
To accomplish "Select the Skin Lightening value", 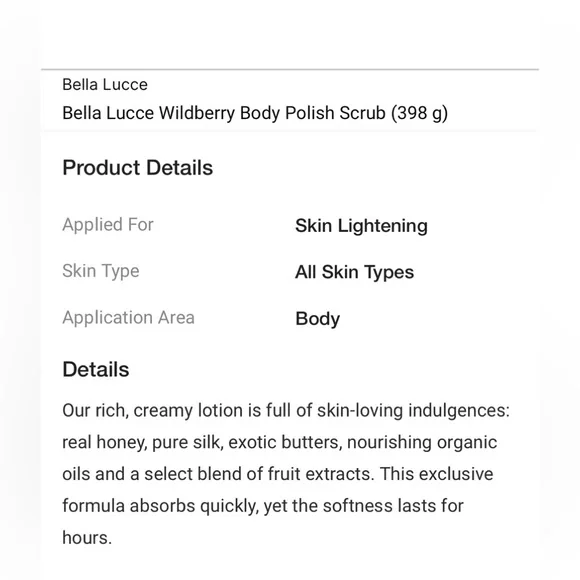I will (x=361, y=226).
